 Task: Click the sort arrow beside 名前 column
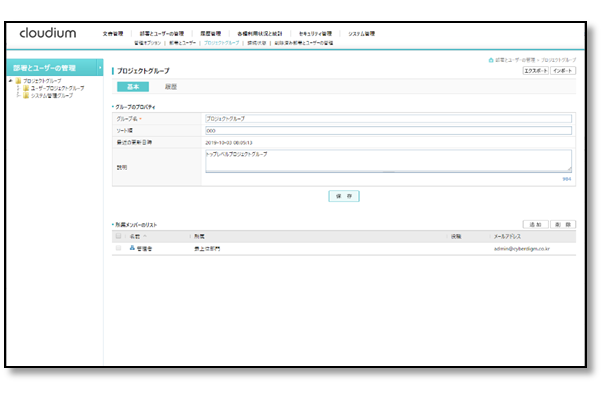[x=145, y=237]
